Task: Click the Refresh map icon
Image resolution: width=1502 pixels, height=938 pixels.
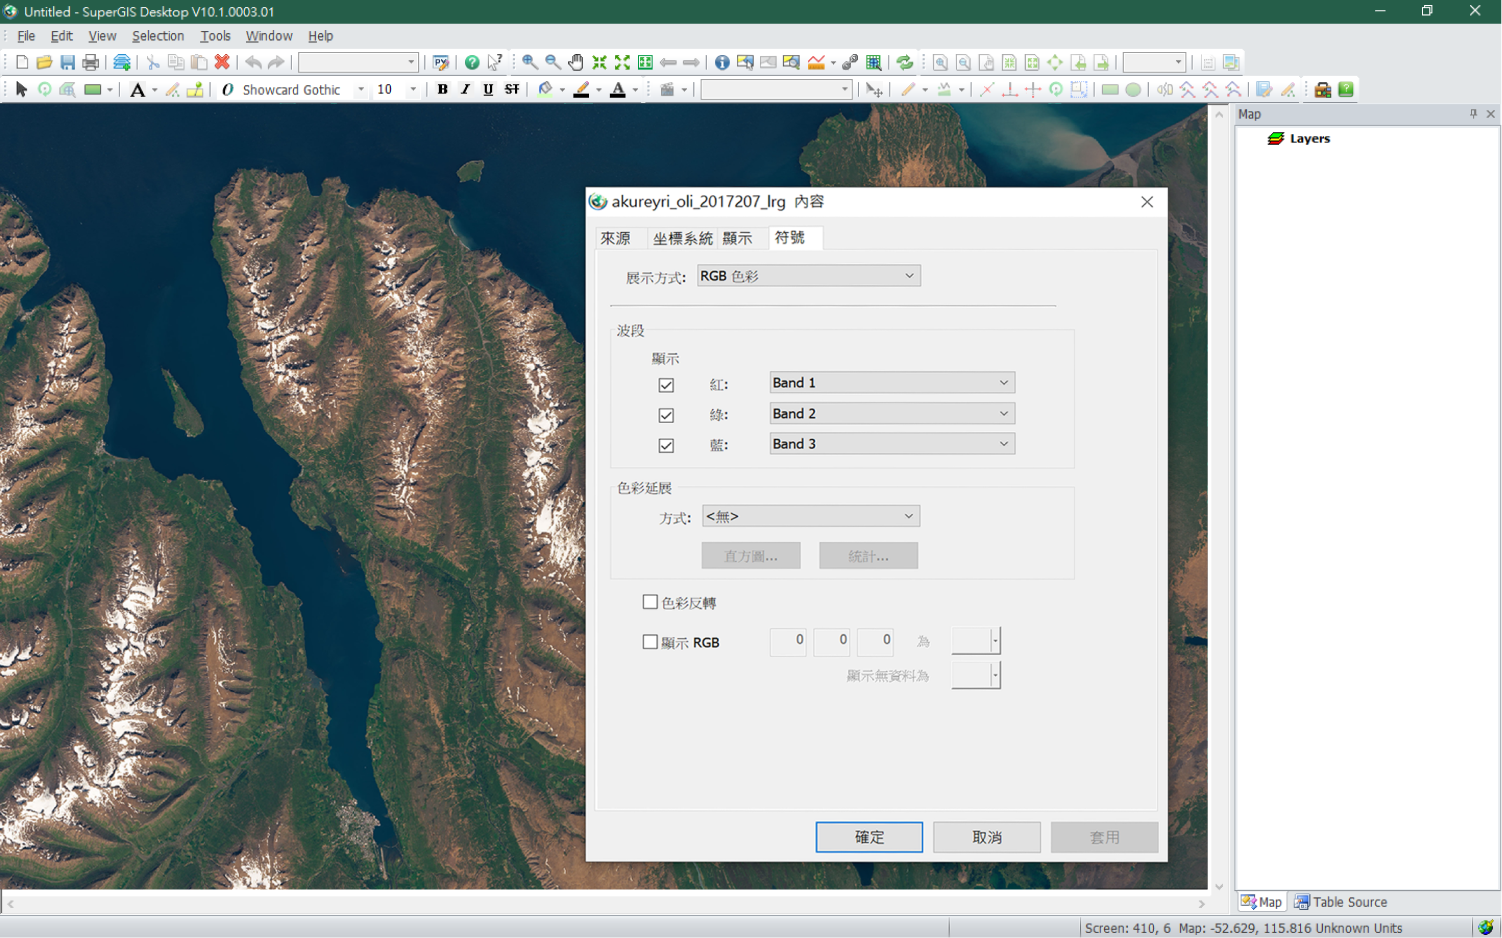Action: click(x=905, y=62)
